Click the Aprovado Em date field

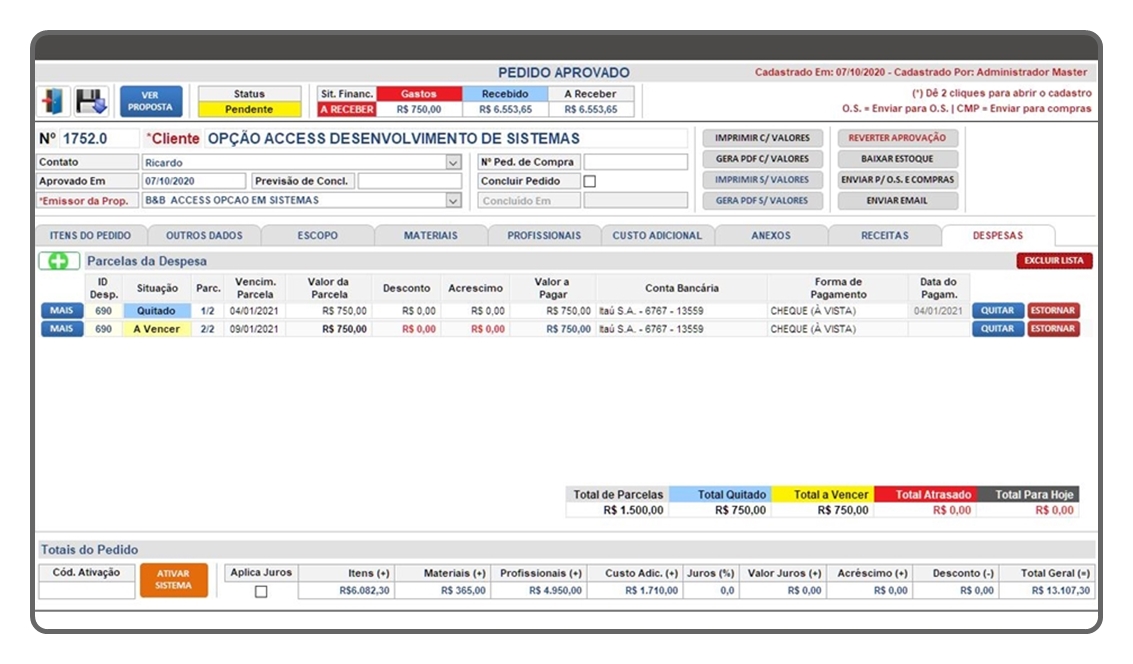(194, 181)
